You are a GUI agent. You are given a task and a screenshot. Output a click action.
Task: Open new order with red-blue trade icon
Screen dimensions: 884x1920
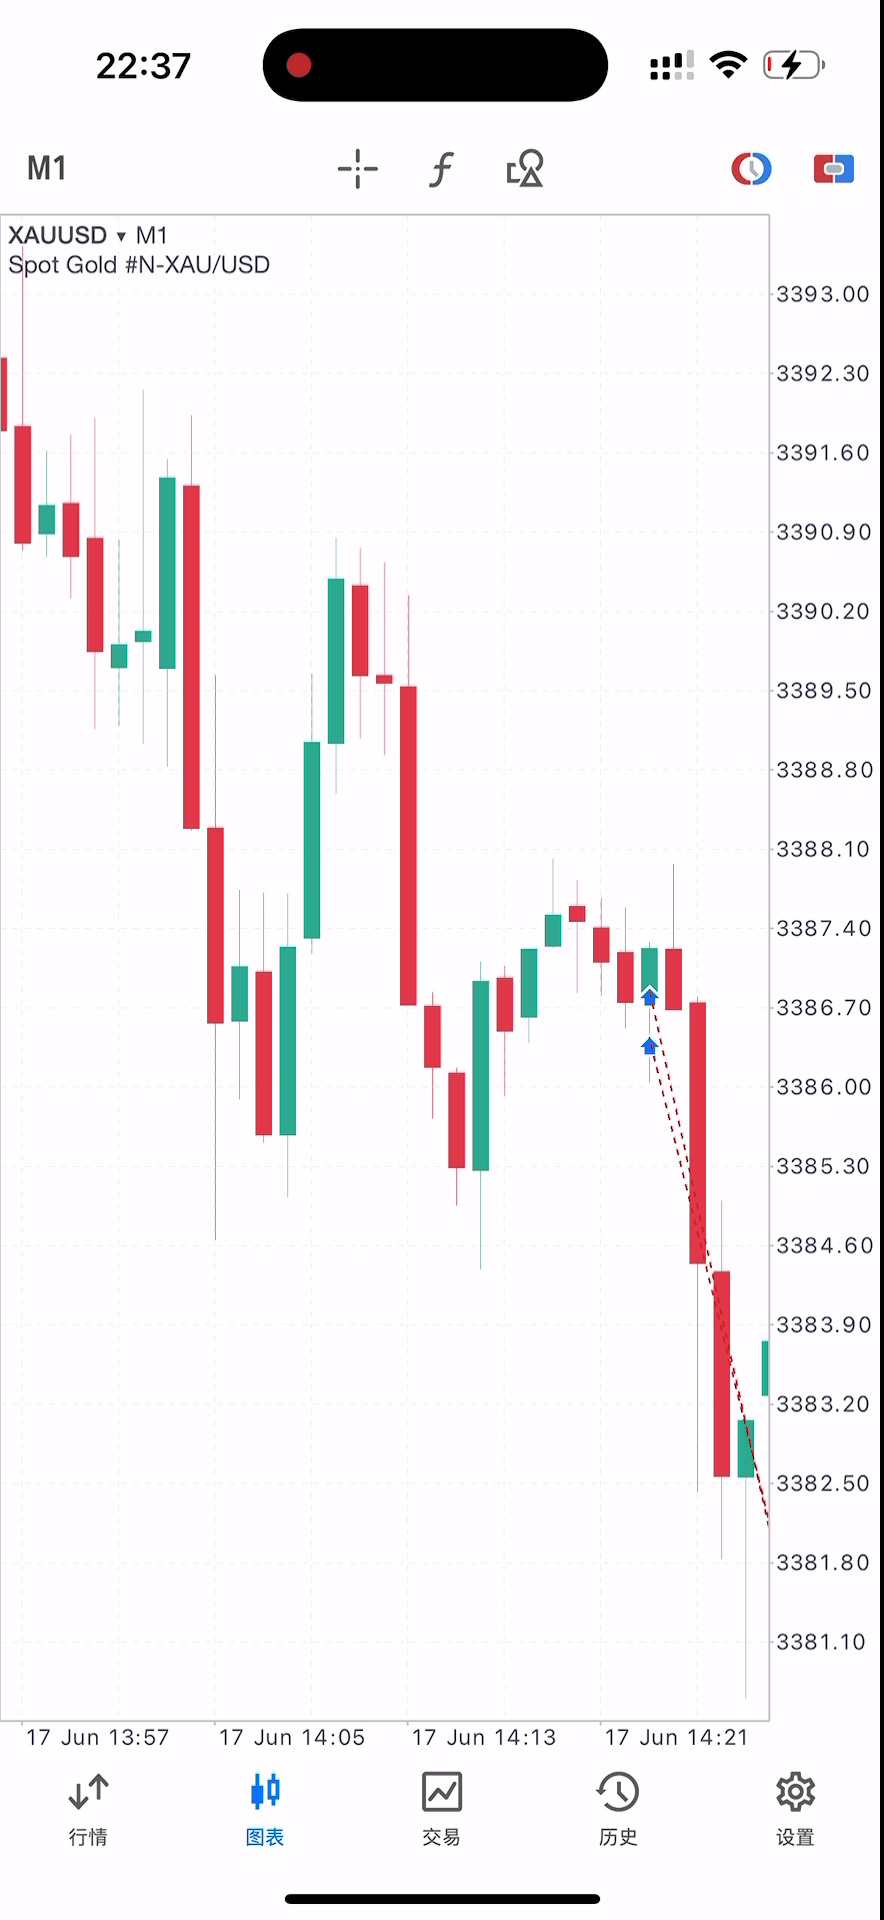coord(833,168)
